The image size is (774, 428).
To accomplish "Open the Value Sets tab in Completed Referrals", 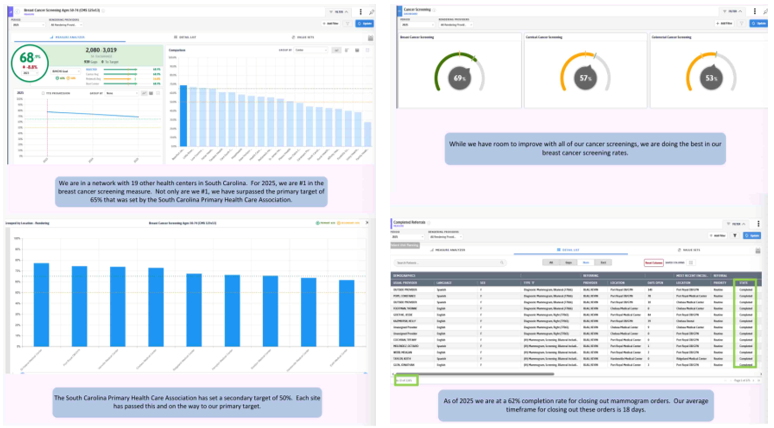I will click(689, 250).
